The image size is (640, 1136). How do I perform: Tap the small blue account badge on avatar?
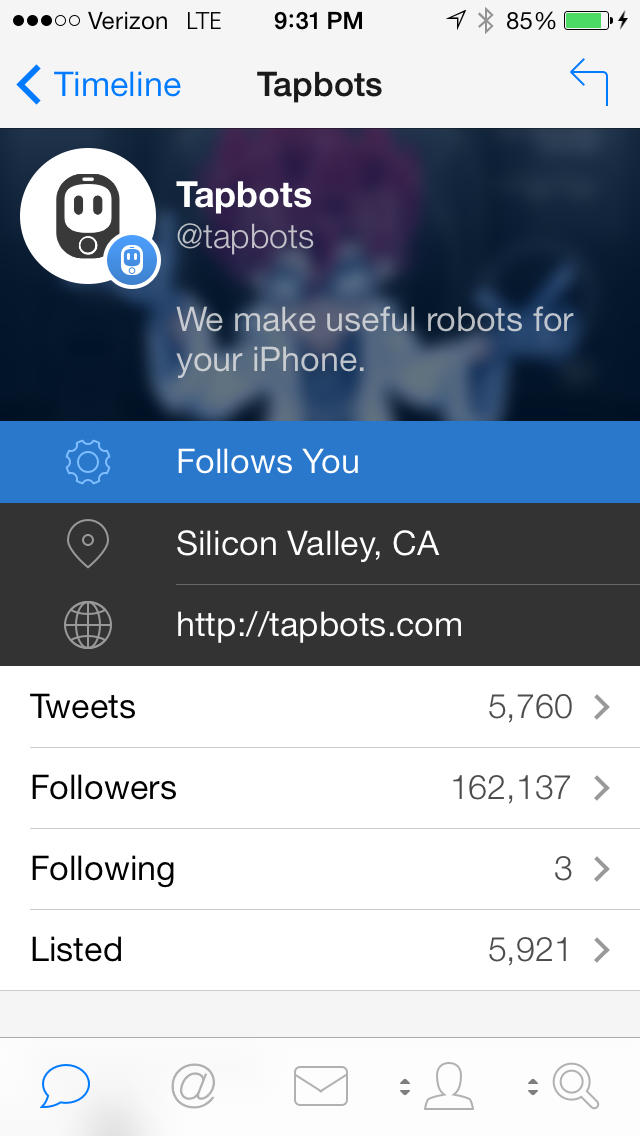[133, 262]
